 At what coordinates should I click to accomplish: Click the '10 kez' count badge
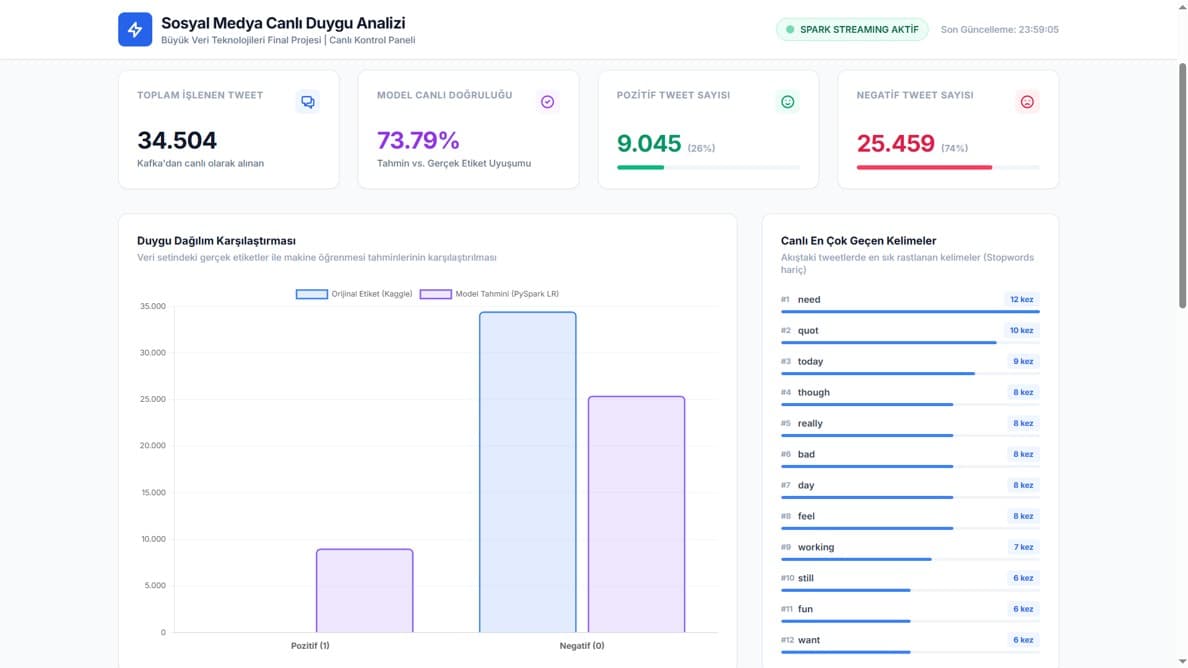pyautogui.click(x=1021, y=331)
